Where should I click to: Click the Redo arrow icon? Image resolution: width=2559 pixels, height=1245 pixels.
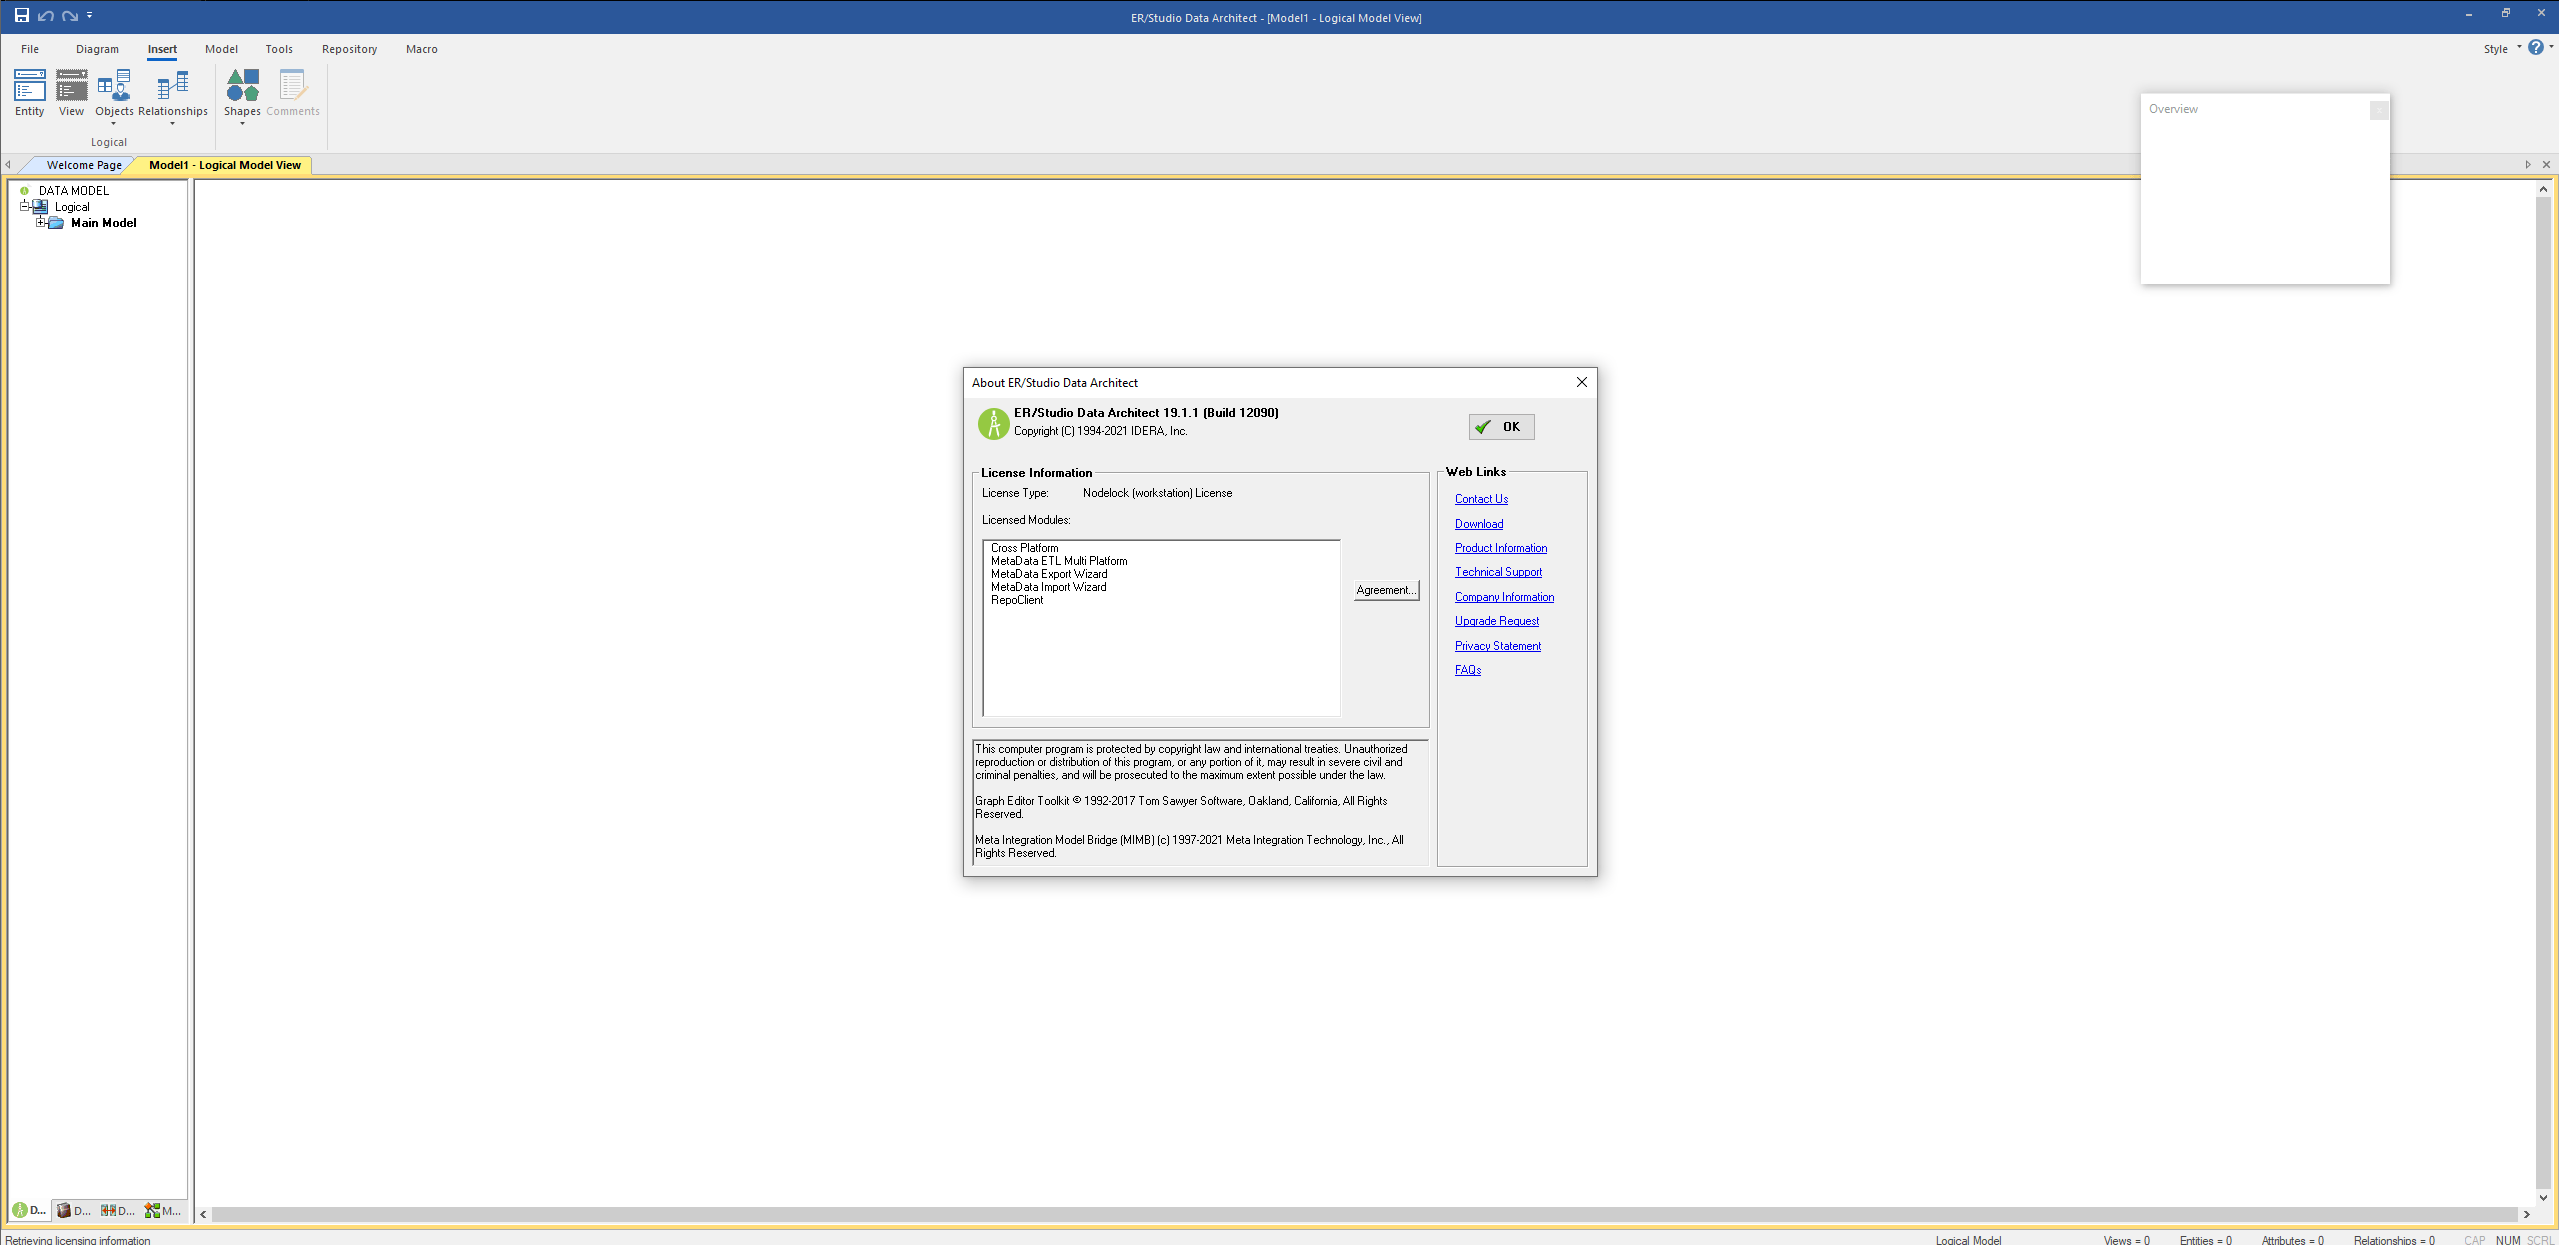click(x=70, y=15)
